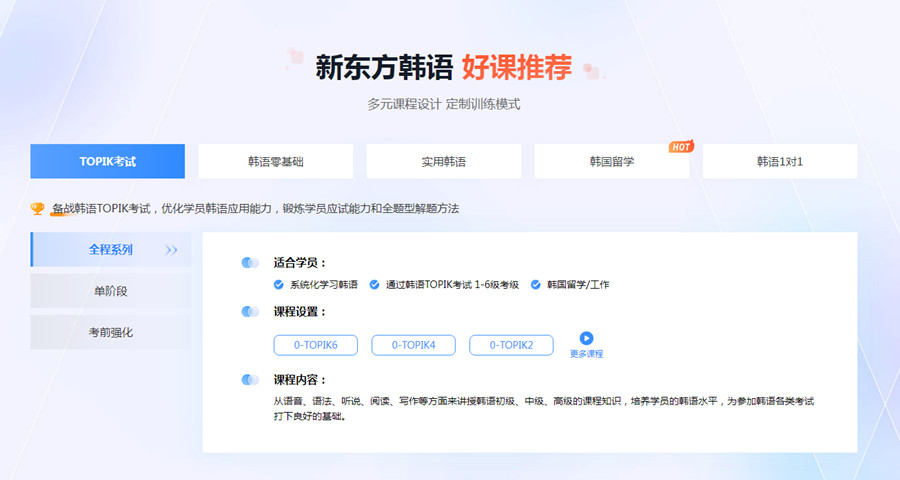Screen dimensions: 900x480
Task: Expand the 全程系列 sidebar section
Action: pos(110,250)
